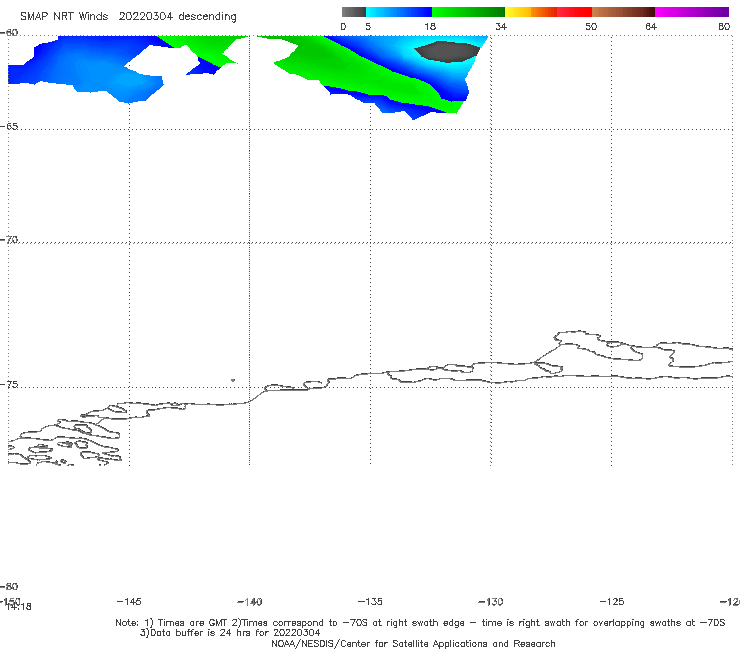
Task: Click the '-75' latitude axis label
Action: point(9,385)
